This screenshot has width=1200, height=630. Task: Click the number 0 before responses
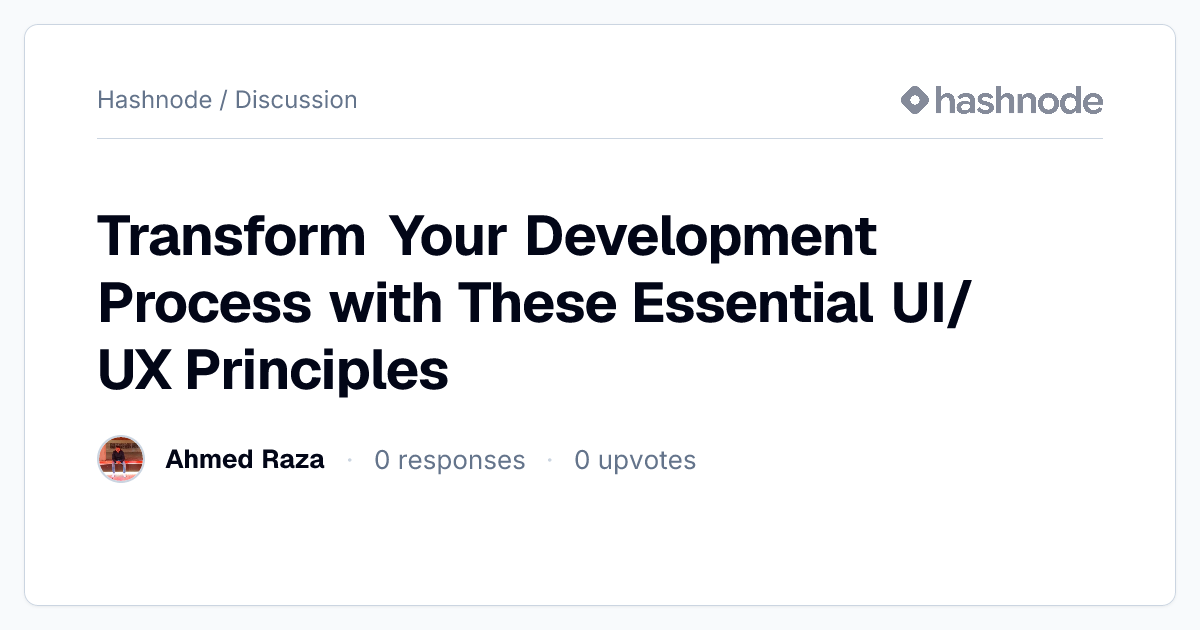tap(382, 460)
